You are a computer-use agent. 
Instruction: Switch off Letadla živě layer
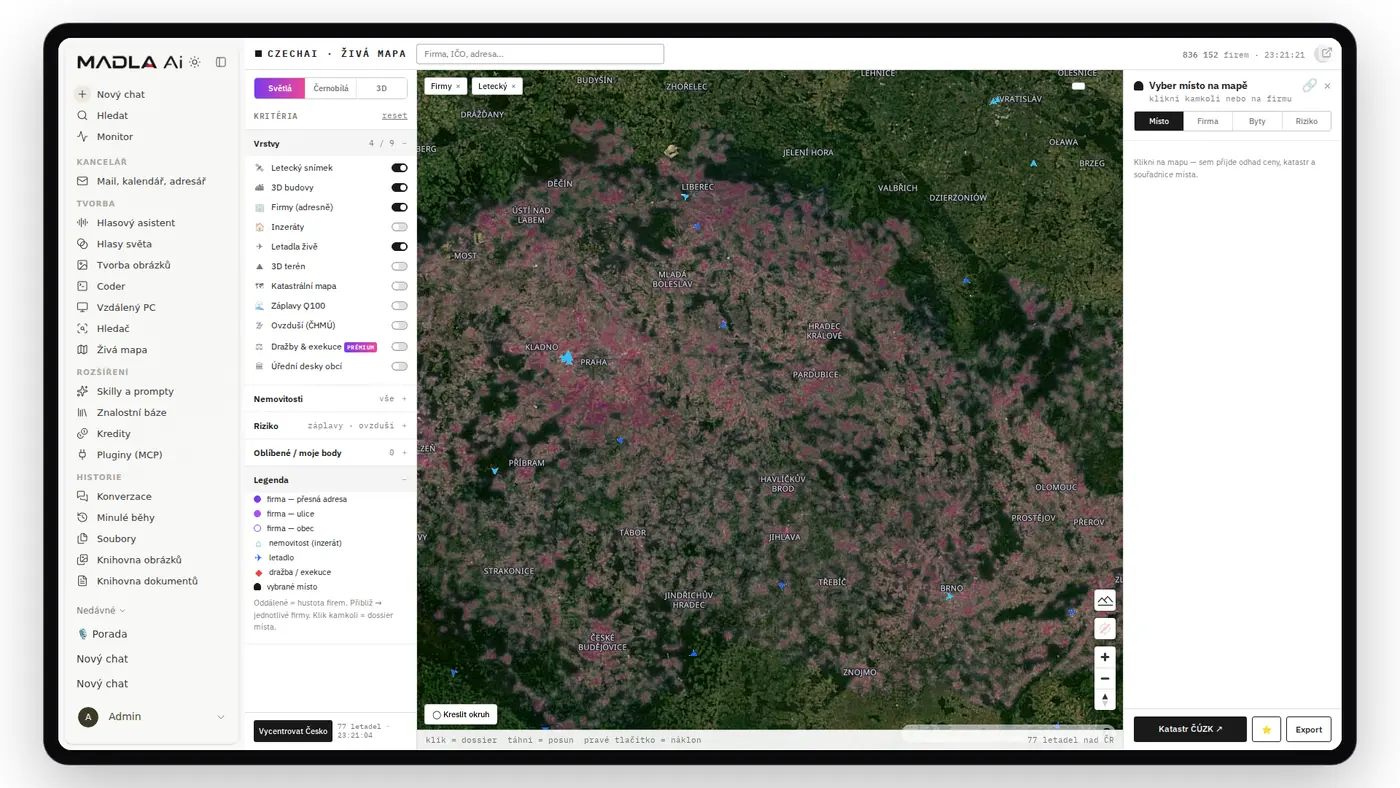(399, 246)
